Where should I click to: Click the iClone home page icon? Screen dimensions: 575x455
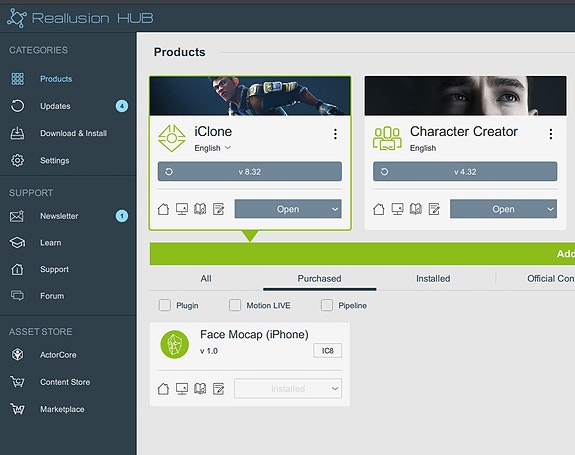point(163,209)
